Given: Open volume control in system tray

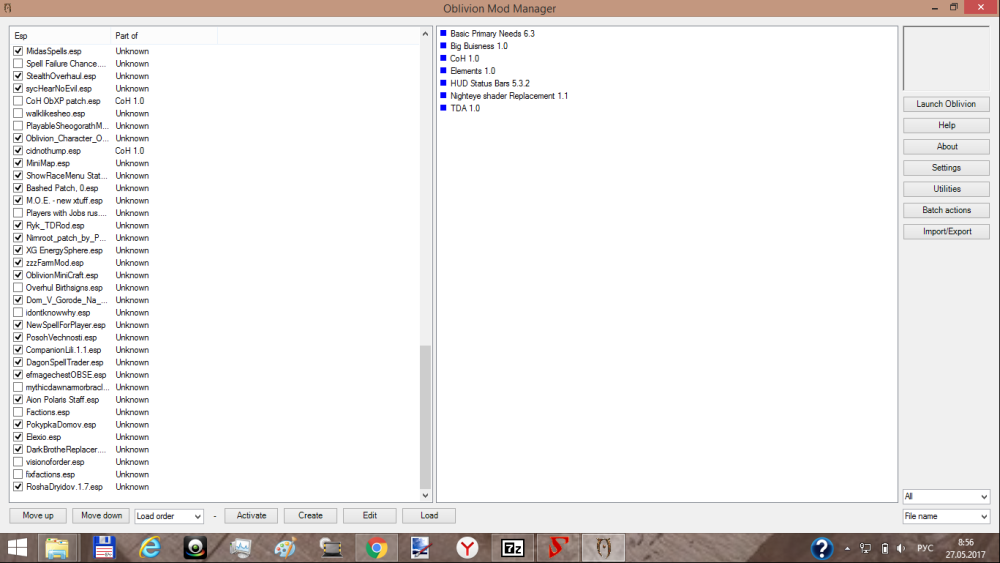Looking at the screenshot, I should (x=901, y=548).
